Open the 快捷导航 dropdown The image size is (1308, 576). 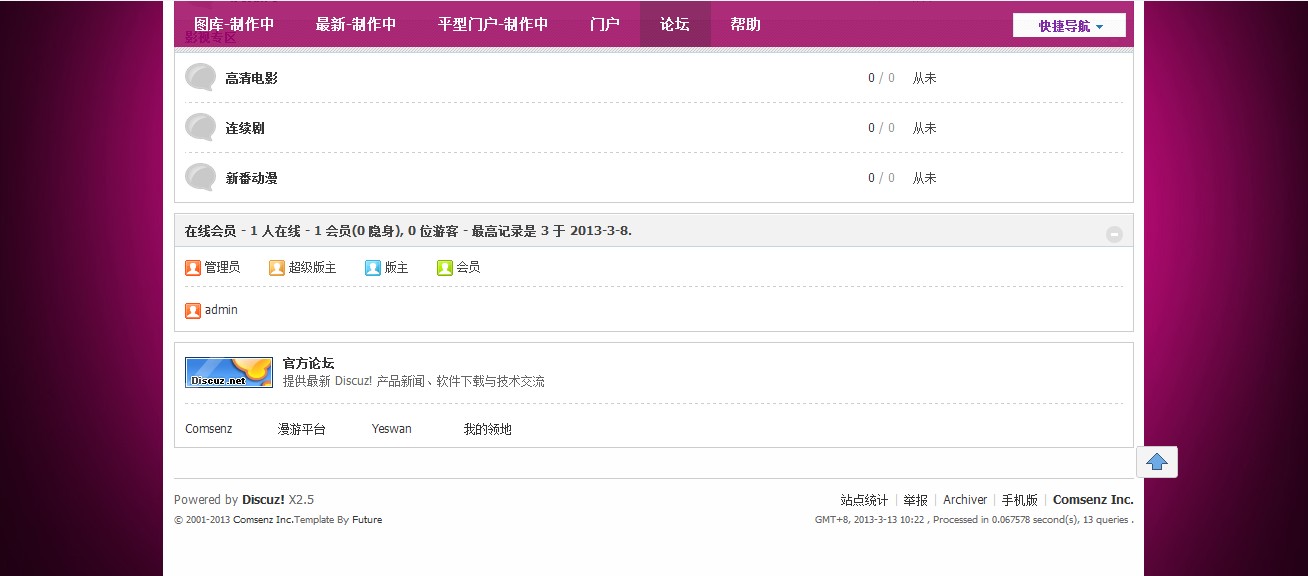pyautogui.click(x=1069, y=25)
